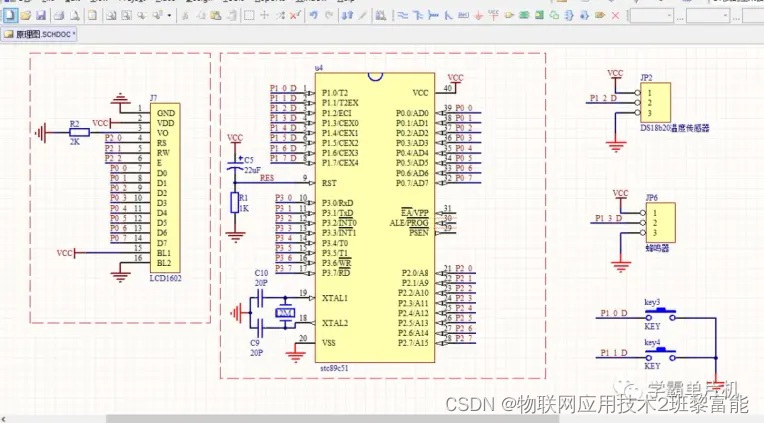The image size is (764, 423).
Task: Select the JP2 connector body
Action: [655, 102]
